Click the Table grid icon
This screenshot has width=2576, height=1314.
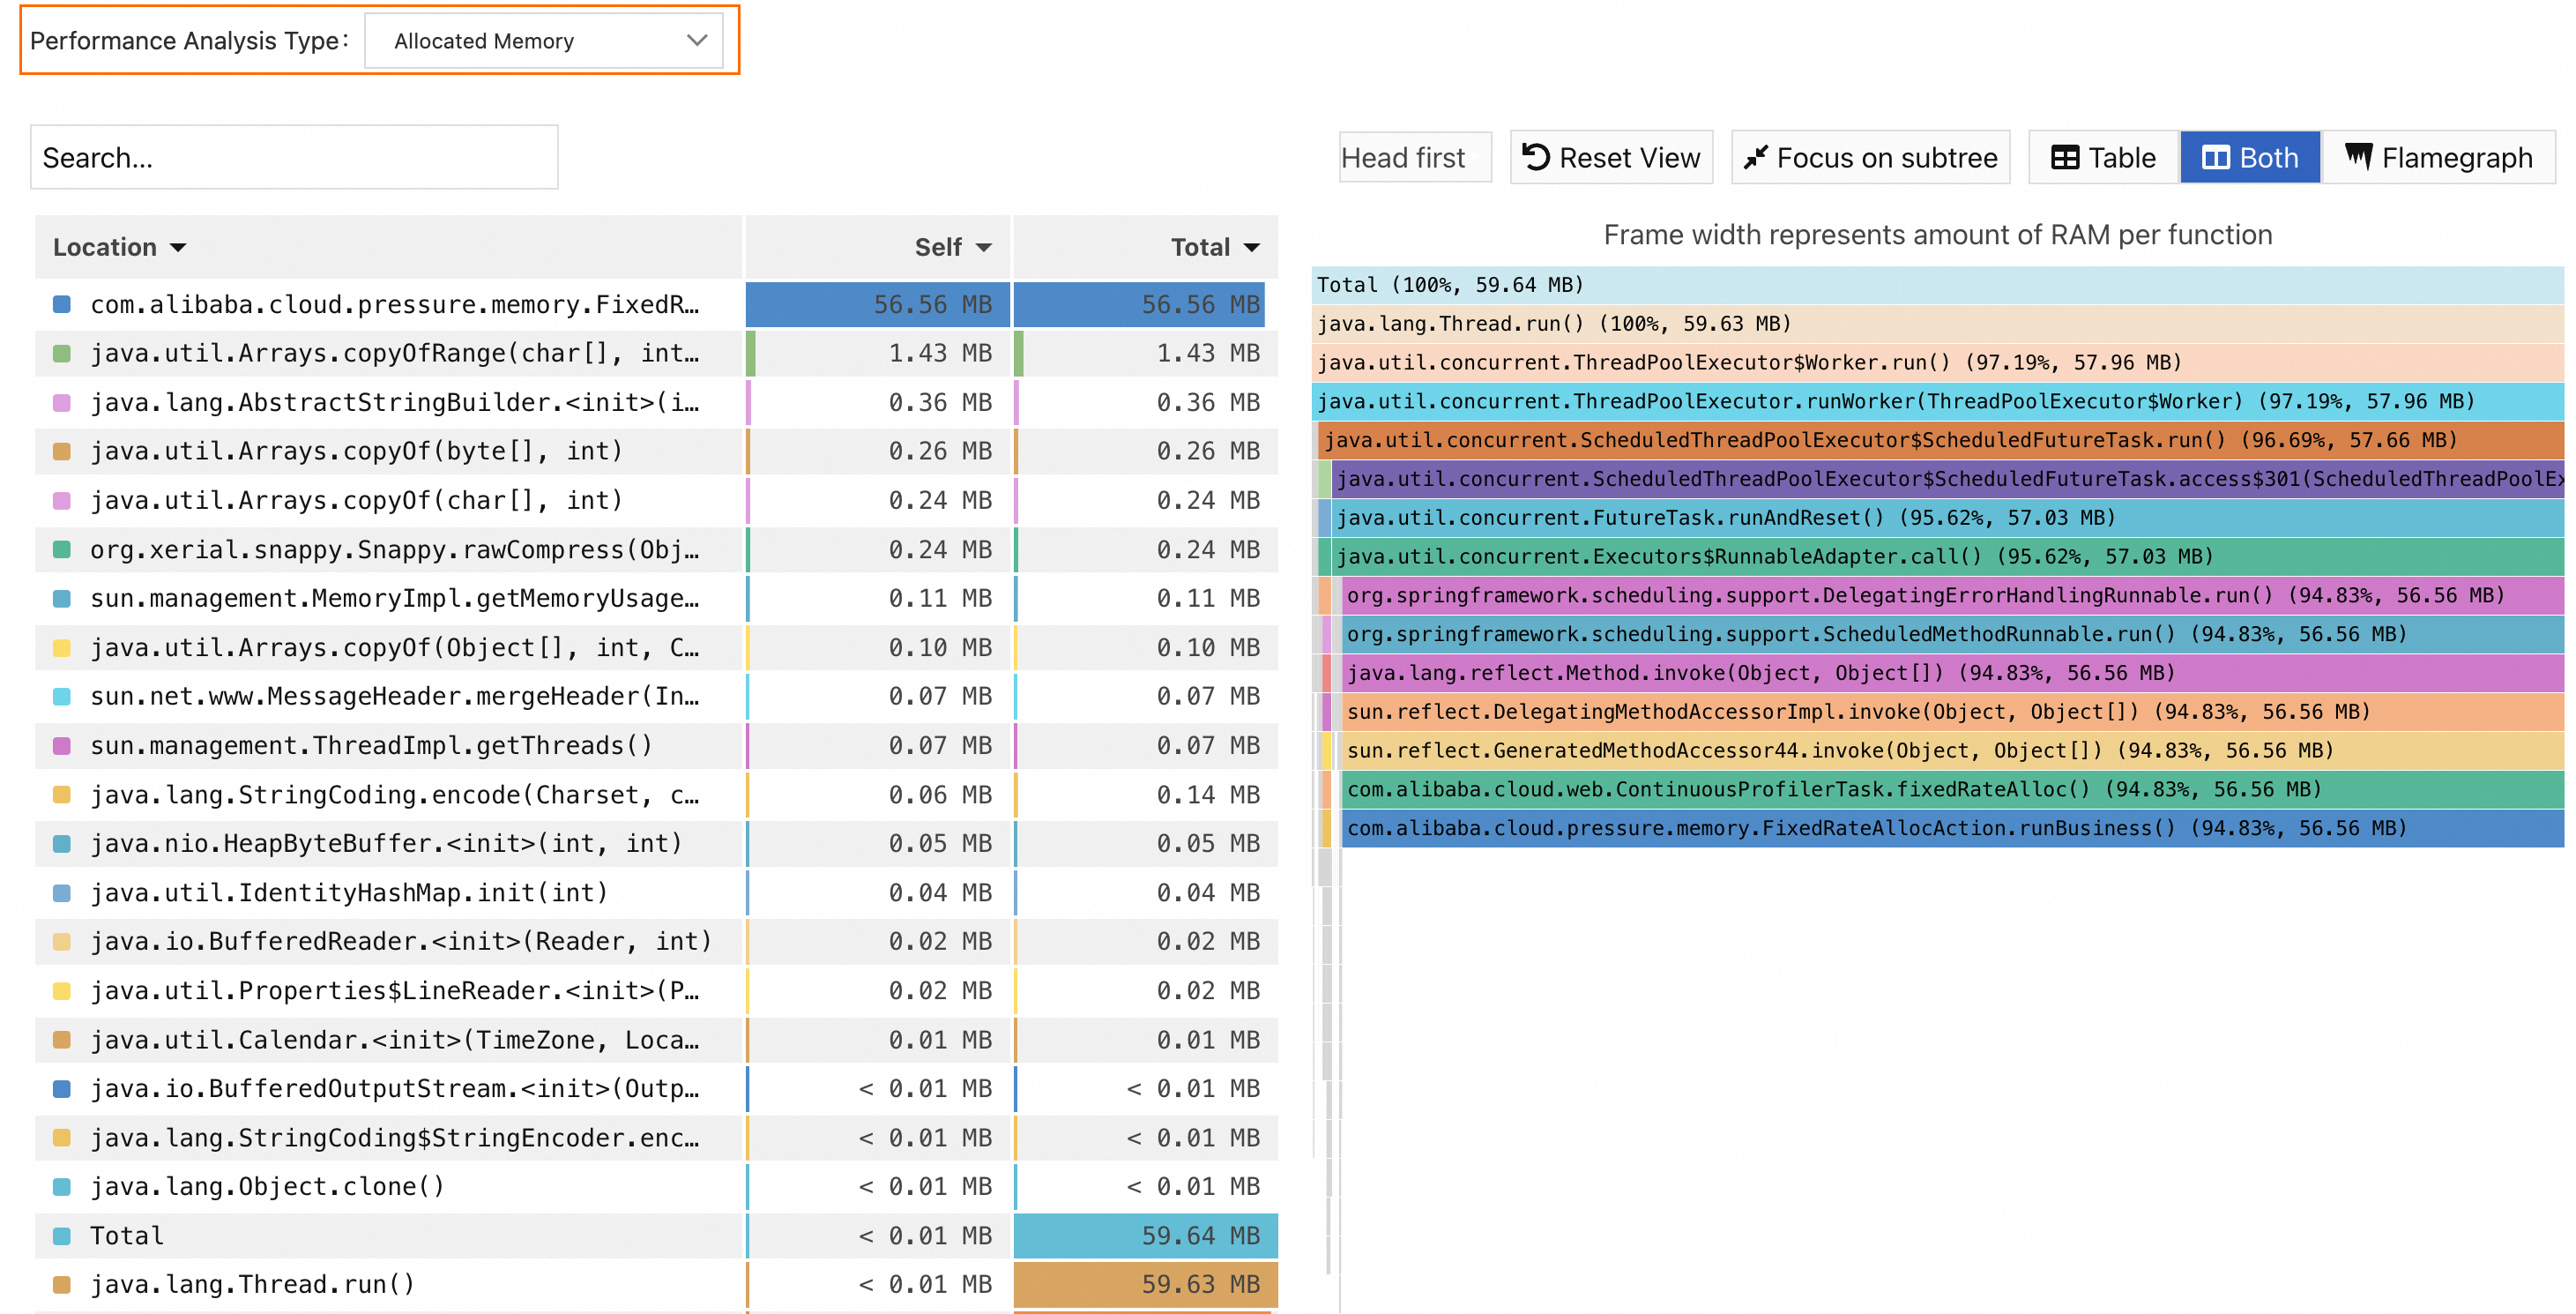click(2065, 157)
